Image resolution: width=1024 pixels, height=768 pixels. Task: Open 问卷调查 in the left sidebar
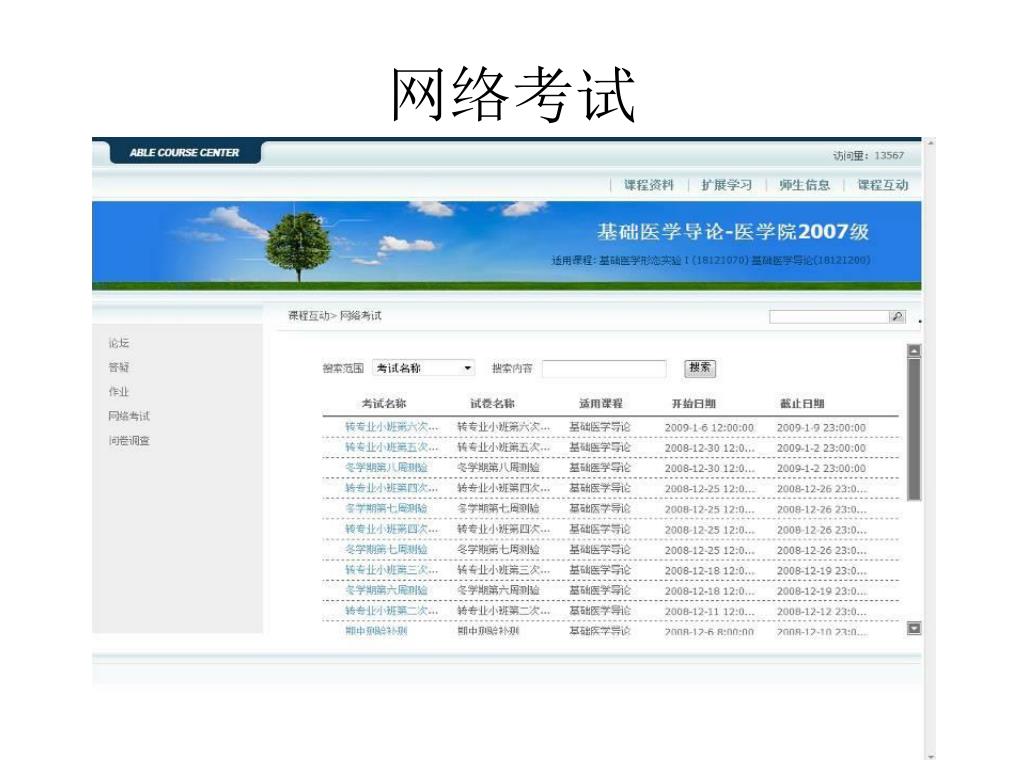[x=129, y=441]
